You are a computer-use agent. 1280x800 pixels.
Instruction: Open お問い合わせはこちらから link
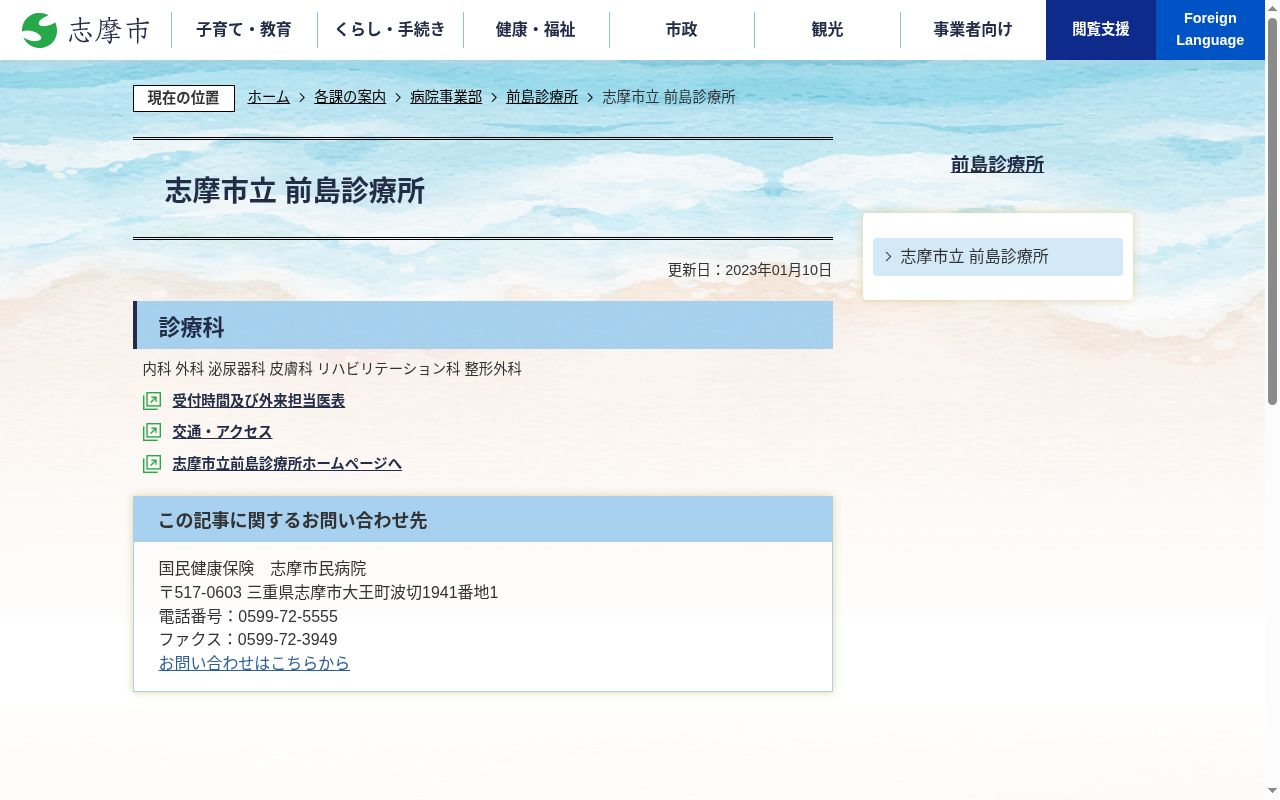[254, 664]
